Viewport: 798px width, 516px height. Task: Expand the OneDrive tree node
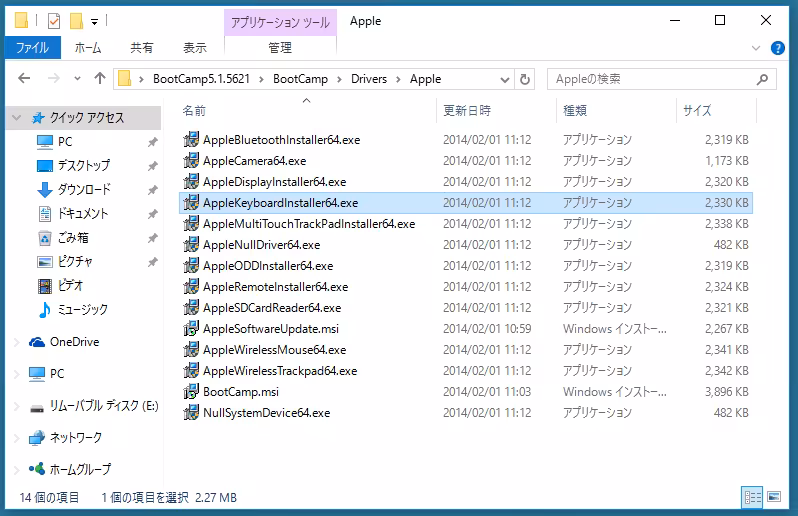pos(17,342)
